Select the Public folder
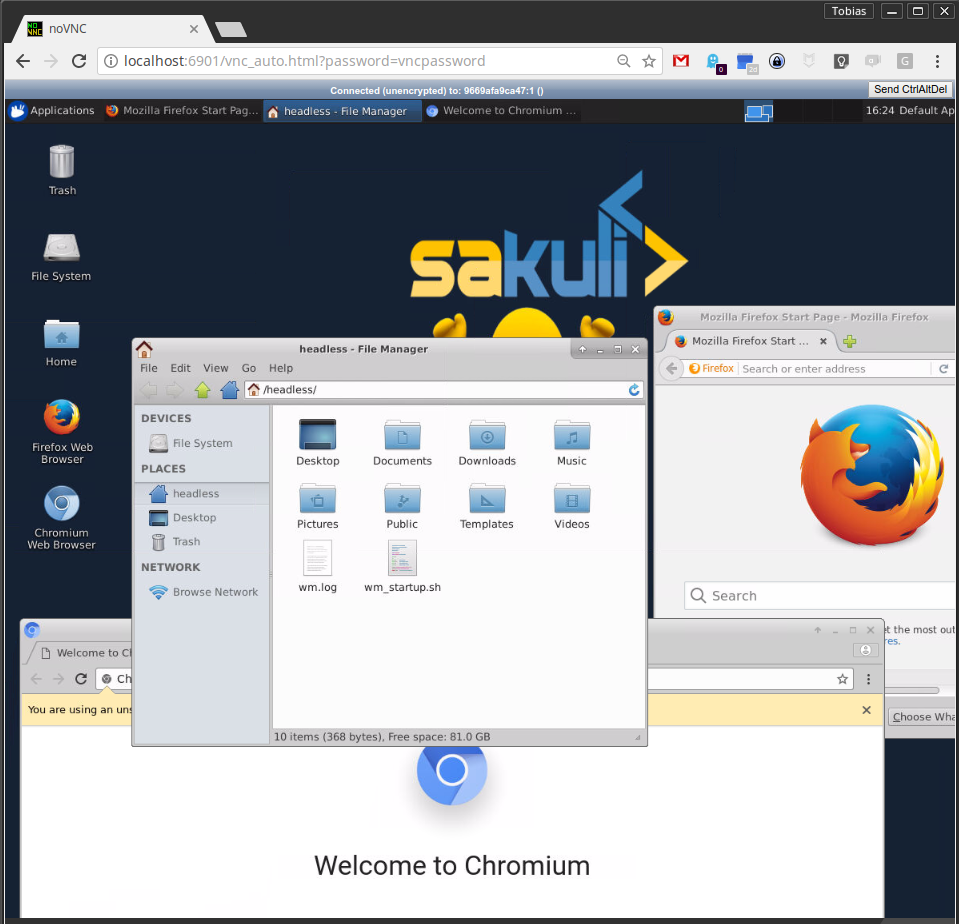959x924 pixels. [x=402, y=506]
